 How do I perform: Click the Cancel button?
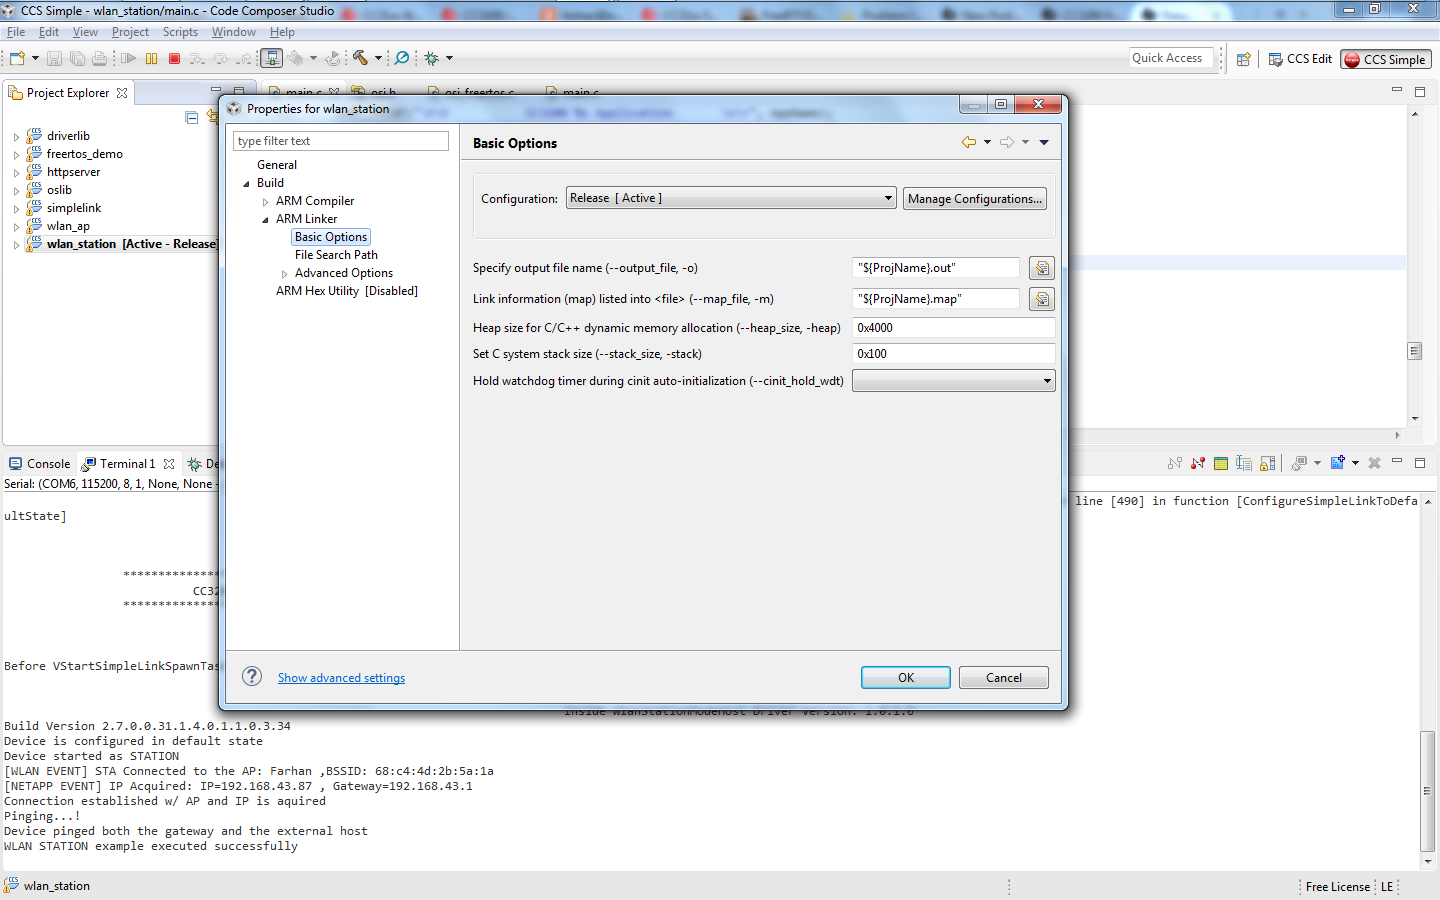pyautogui.click(x=1004, y=677)
